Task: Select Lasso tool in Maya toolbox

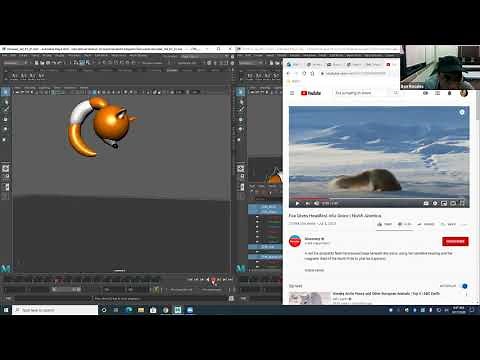Action: click(x=6, y=102)
